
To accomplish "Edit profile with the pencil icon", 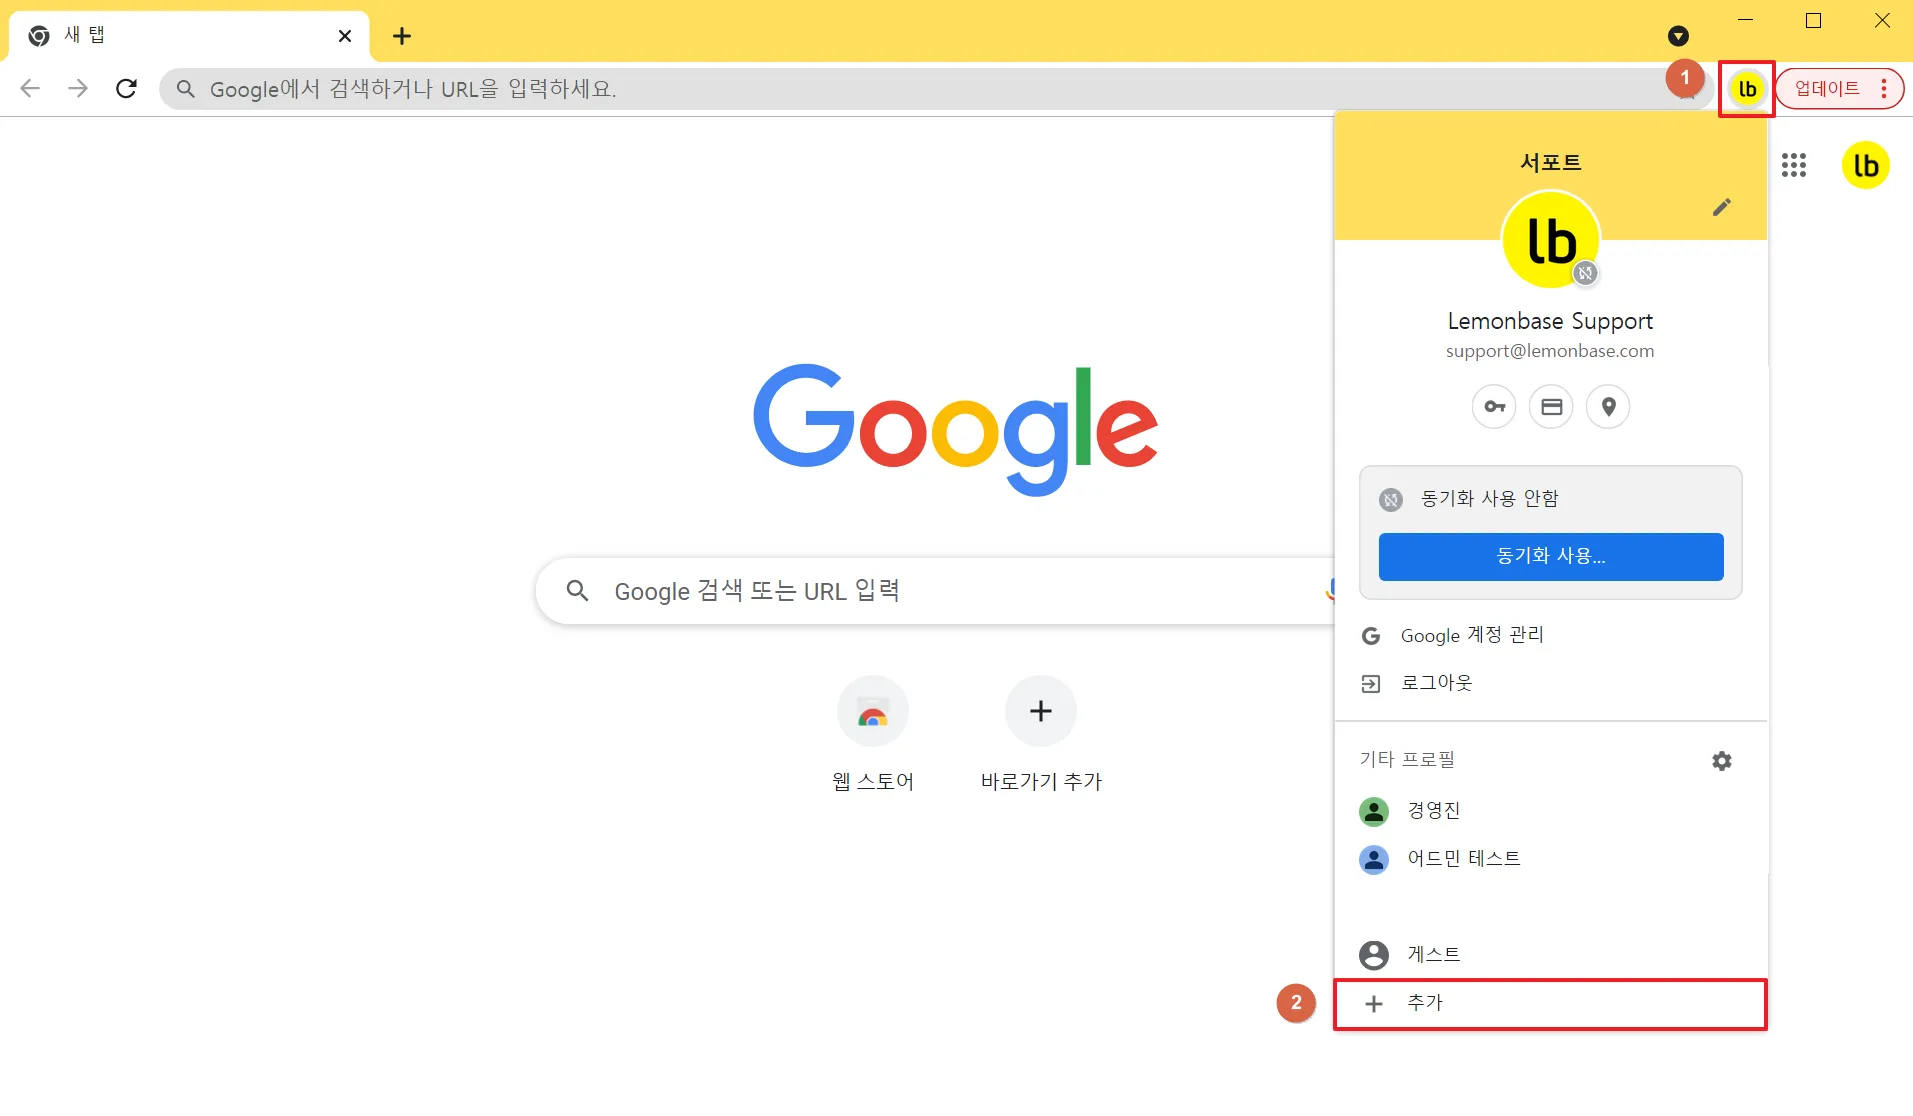I will (1721, 207).
